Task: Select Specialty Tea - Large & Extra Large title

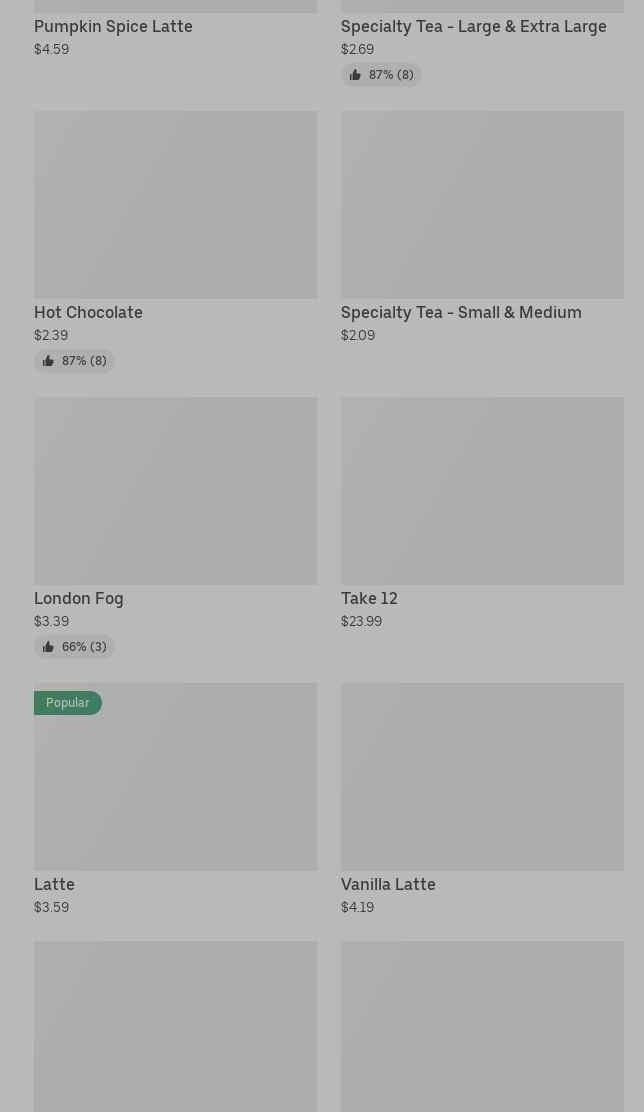Action: [473, 26]
